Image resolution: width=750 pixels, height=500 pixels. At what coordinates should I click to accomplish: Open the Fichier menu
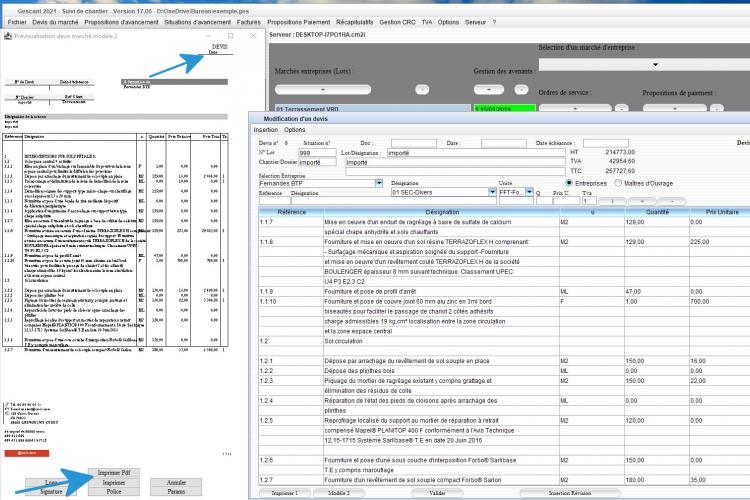tap(17, 22)
